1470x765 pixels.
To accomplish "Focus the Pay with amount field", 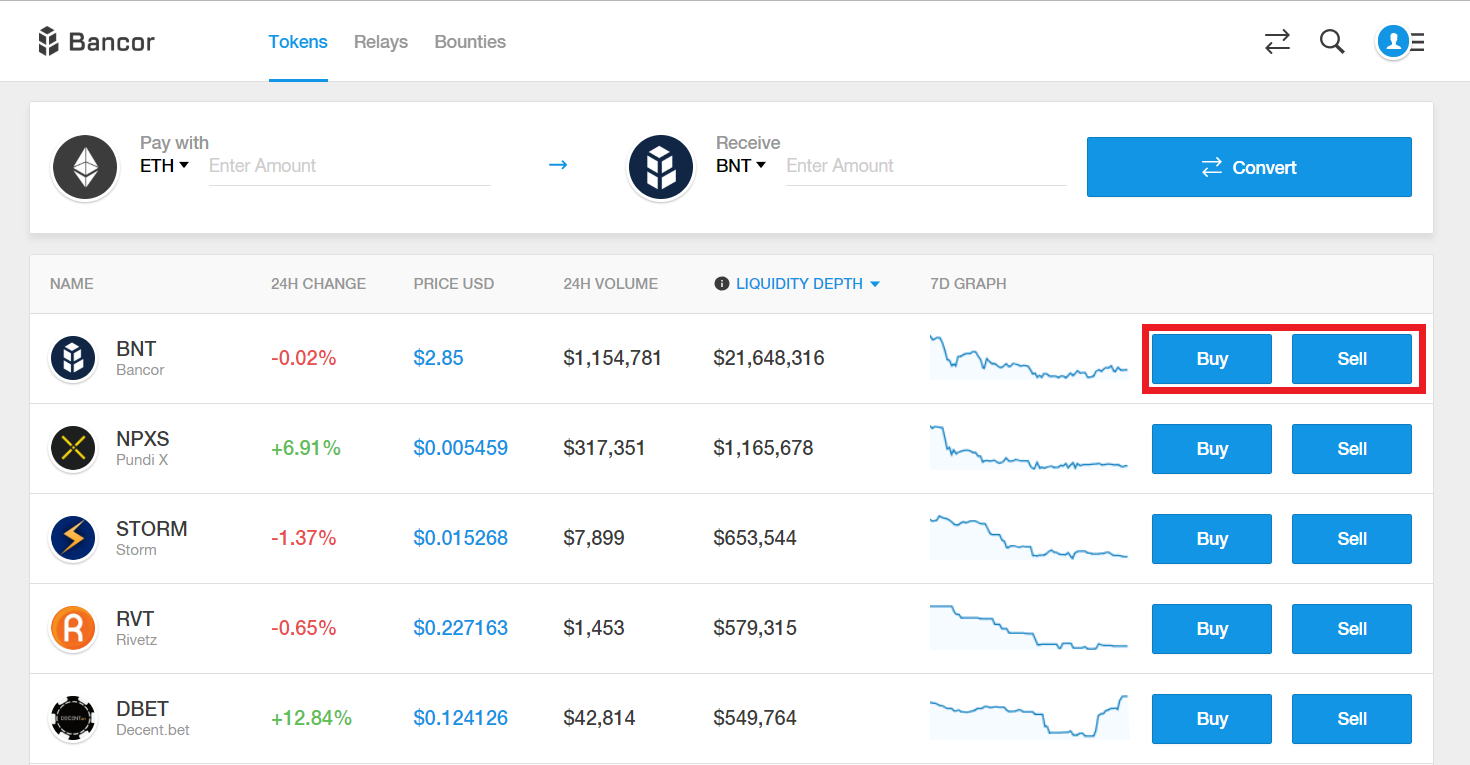I will click(x=349, y=166).
